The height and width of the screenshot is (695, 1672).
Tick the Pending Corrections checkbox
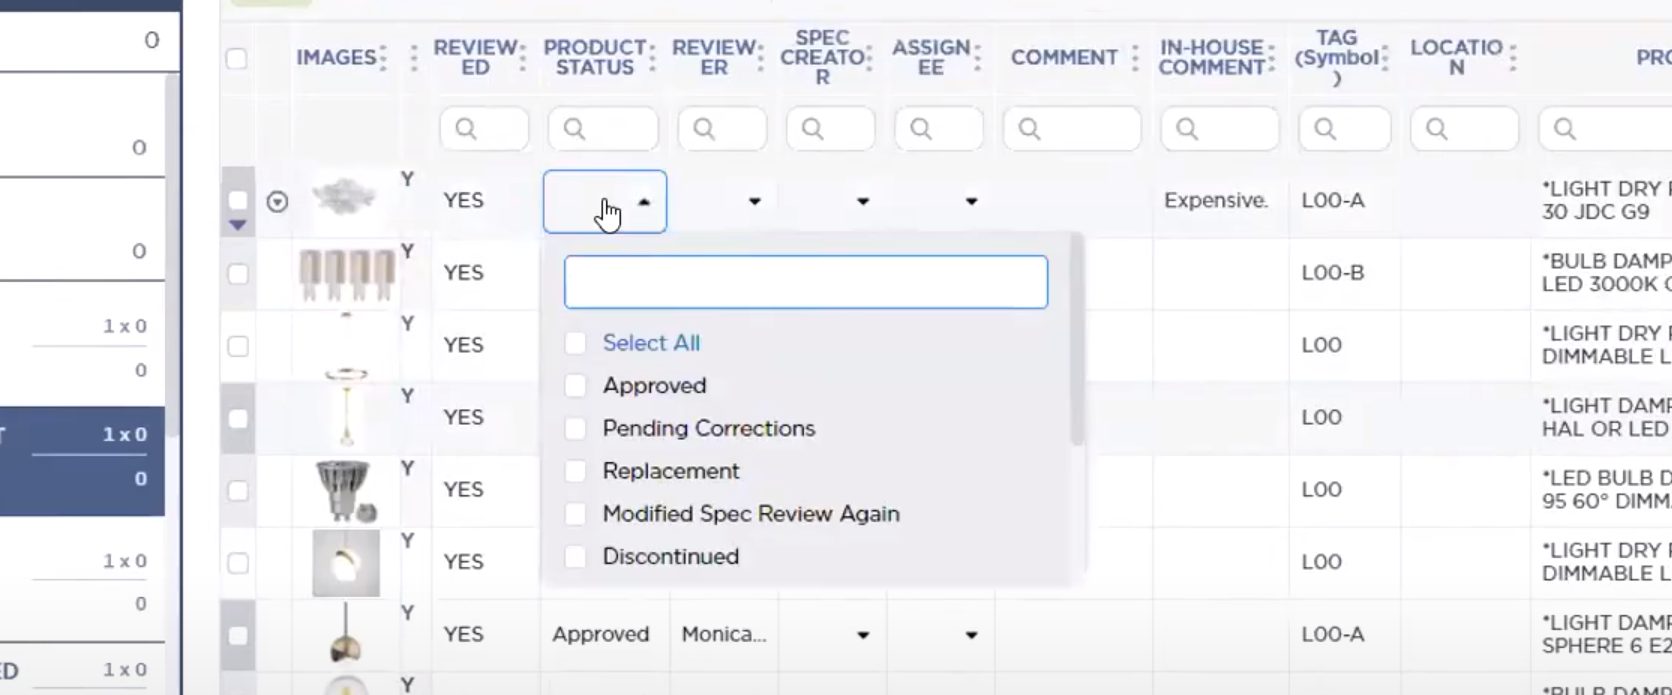coord(575,429)
